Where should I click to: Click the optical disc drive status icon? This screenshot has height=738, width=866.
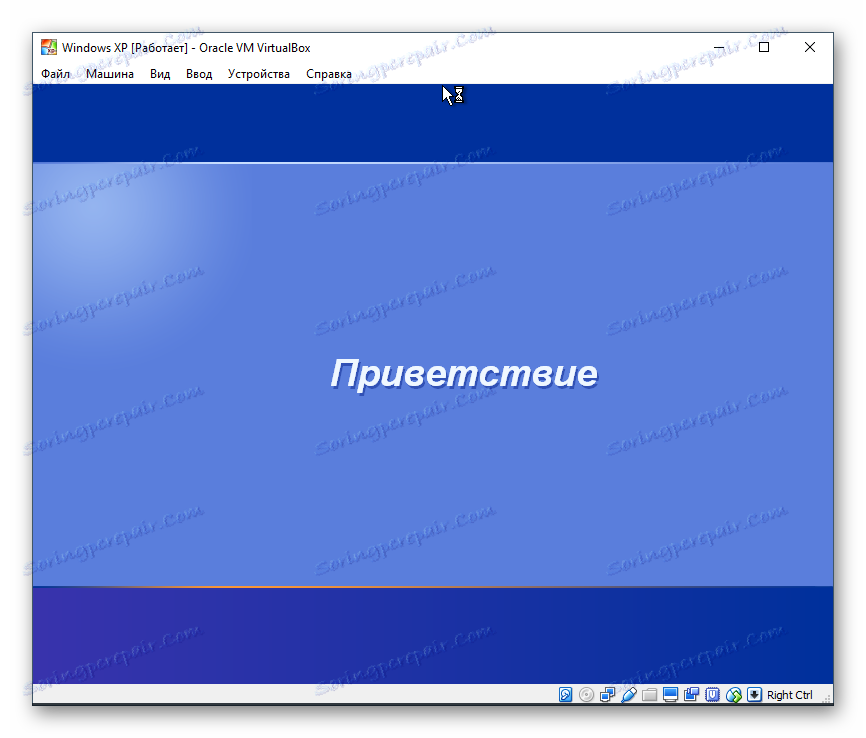(x=586, y=694)
